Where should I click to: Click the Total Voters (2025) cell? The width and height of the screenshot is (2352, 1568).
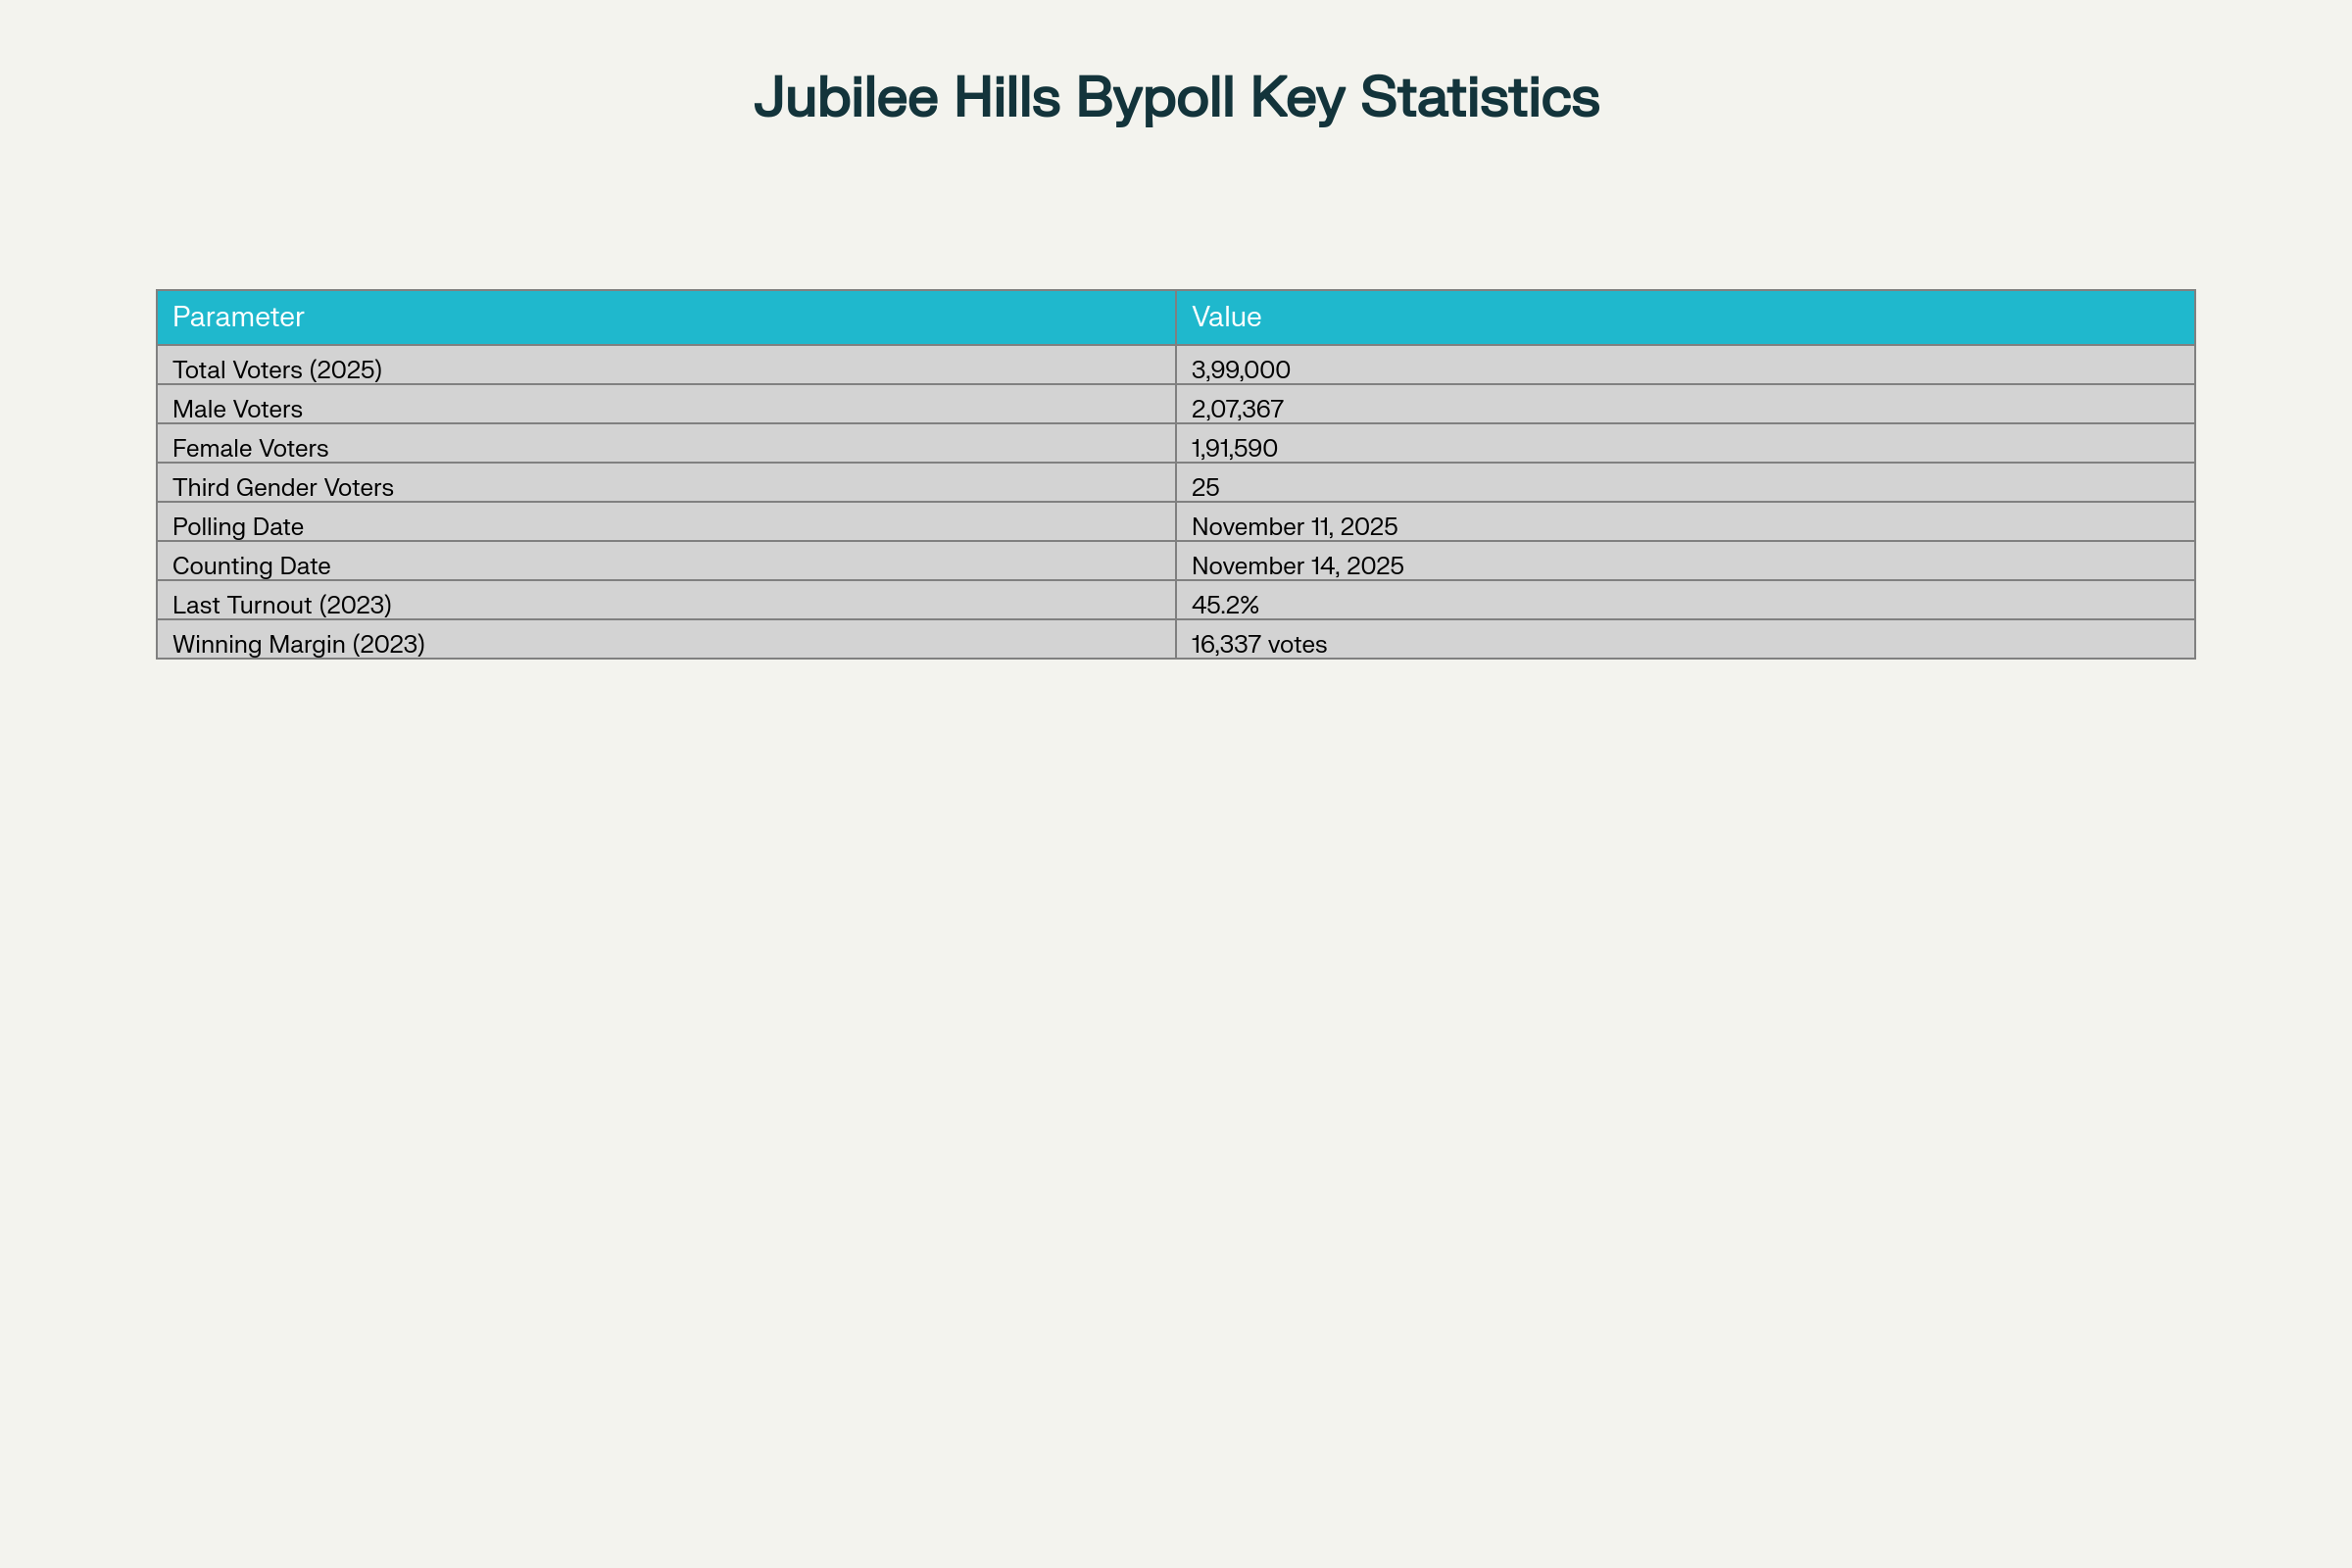pos(277,369)
